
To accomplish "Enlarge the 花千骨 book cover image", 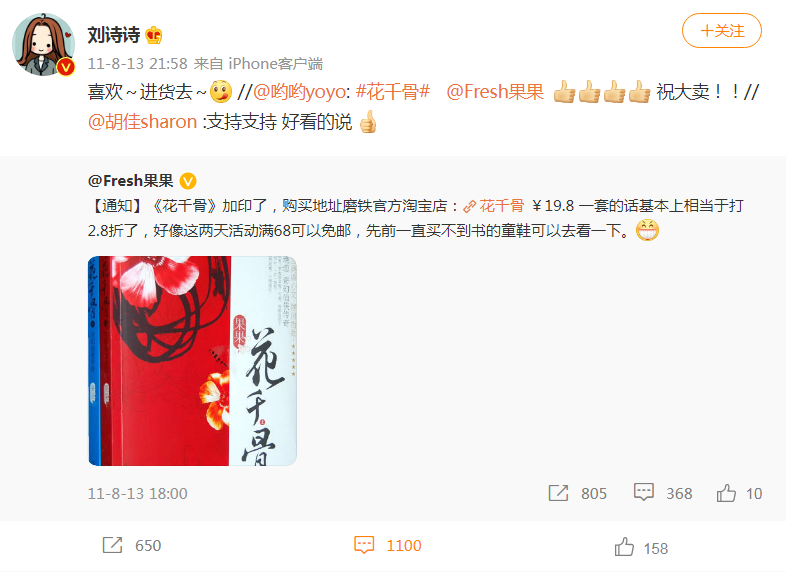I will (x=192, y=361).
